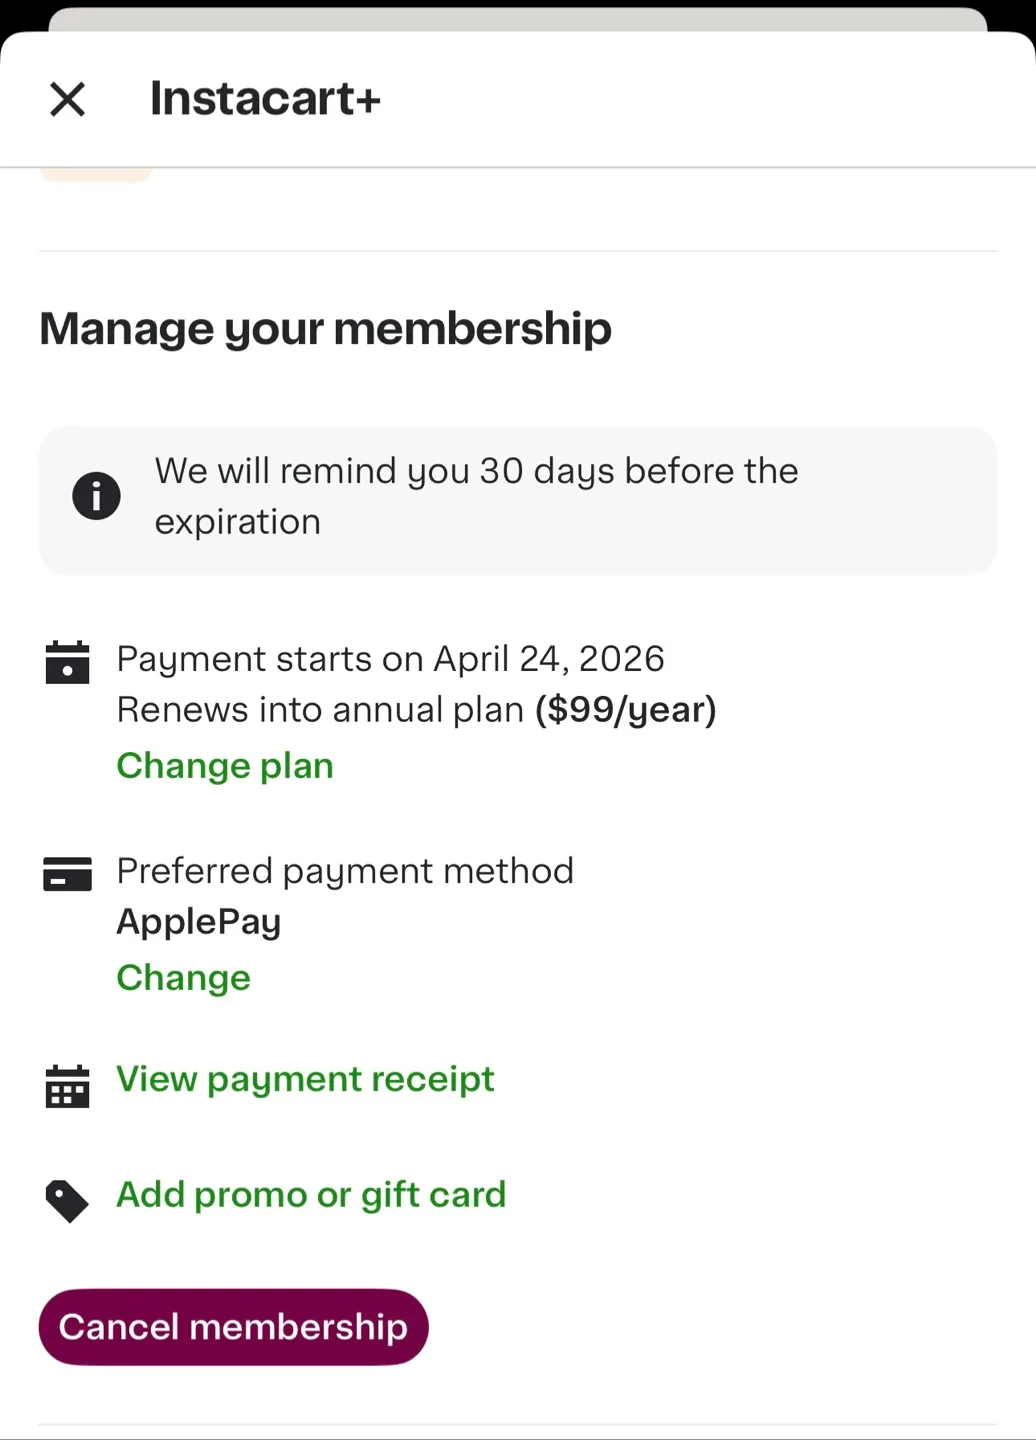1036x1440 pixels.
Task: Tap the Cancel membership button
Action: [233, 1327]
